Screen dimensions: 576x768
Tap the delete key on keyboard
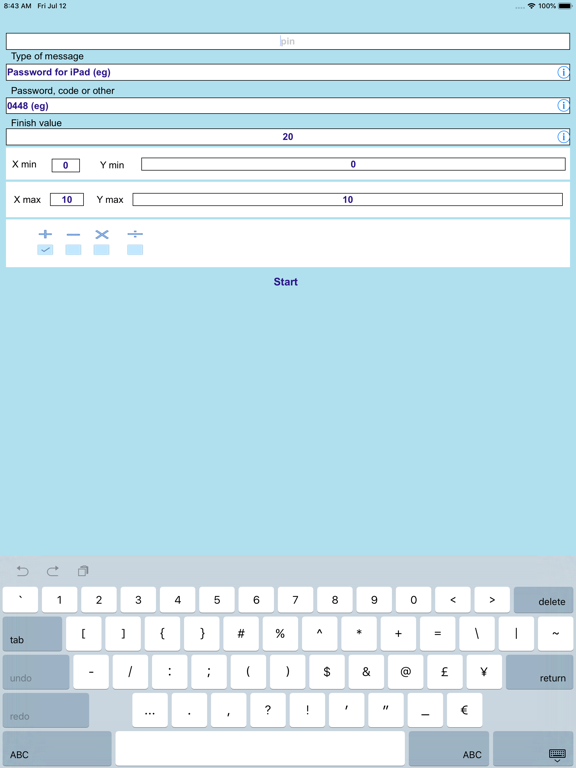[543, 600]
